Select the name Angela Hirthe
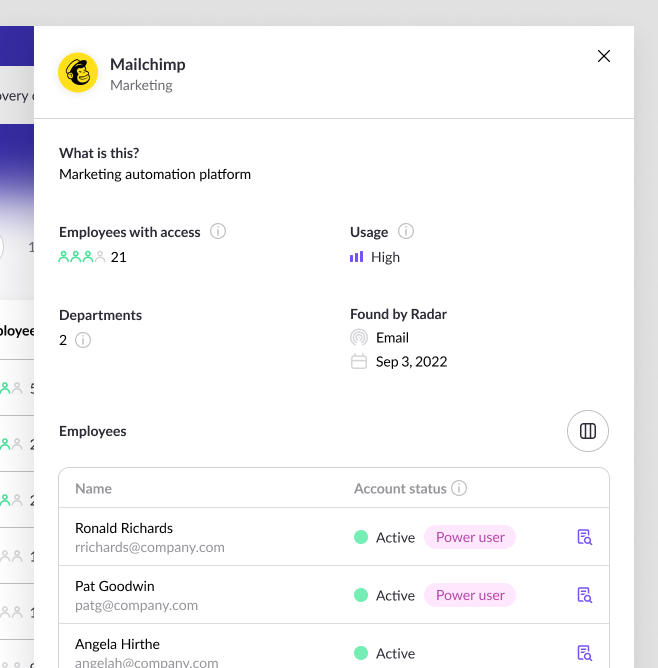The width and height of the screenshot is (658, 668). (117, 644)
